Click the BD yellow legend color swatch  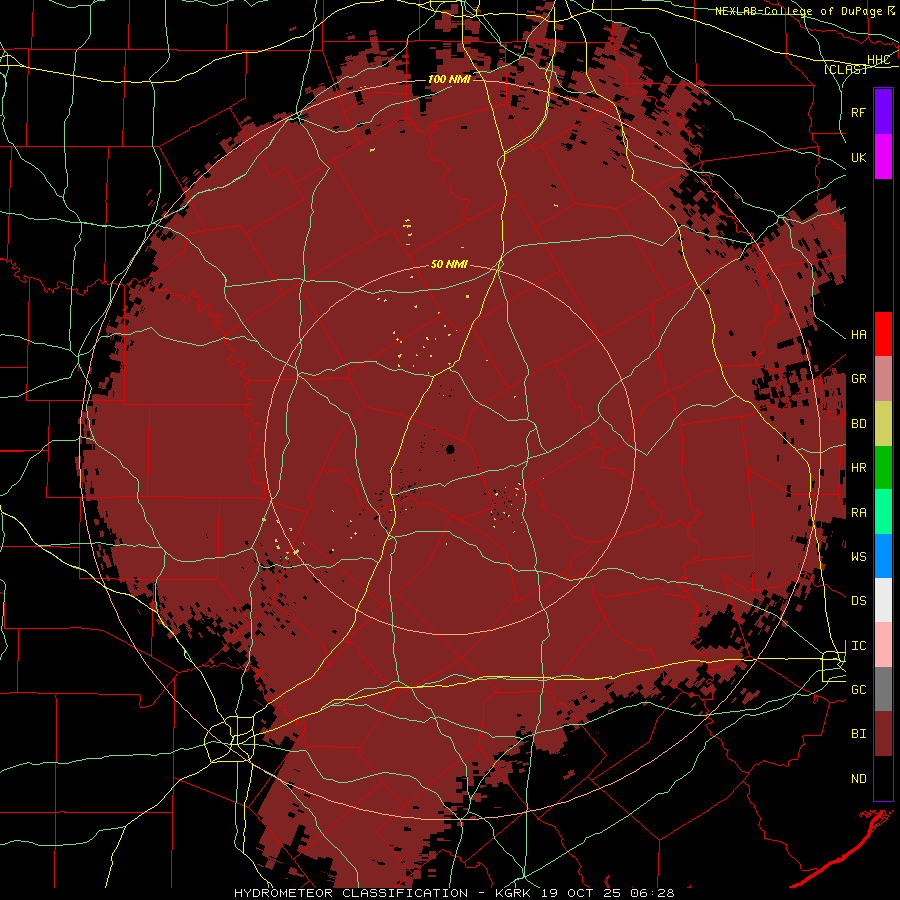(x=883, y=424)
